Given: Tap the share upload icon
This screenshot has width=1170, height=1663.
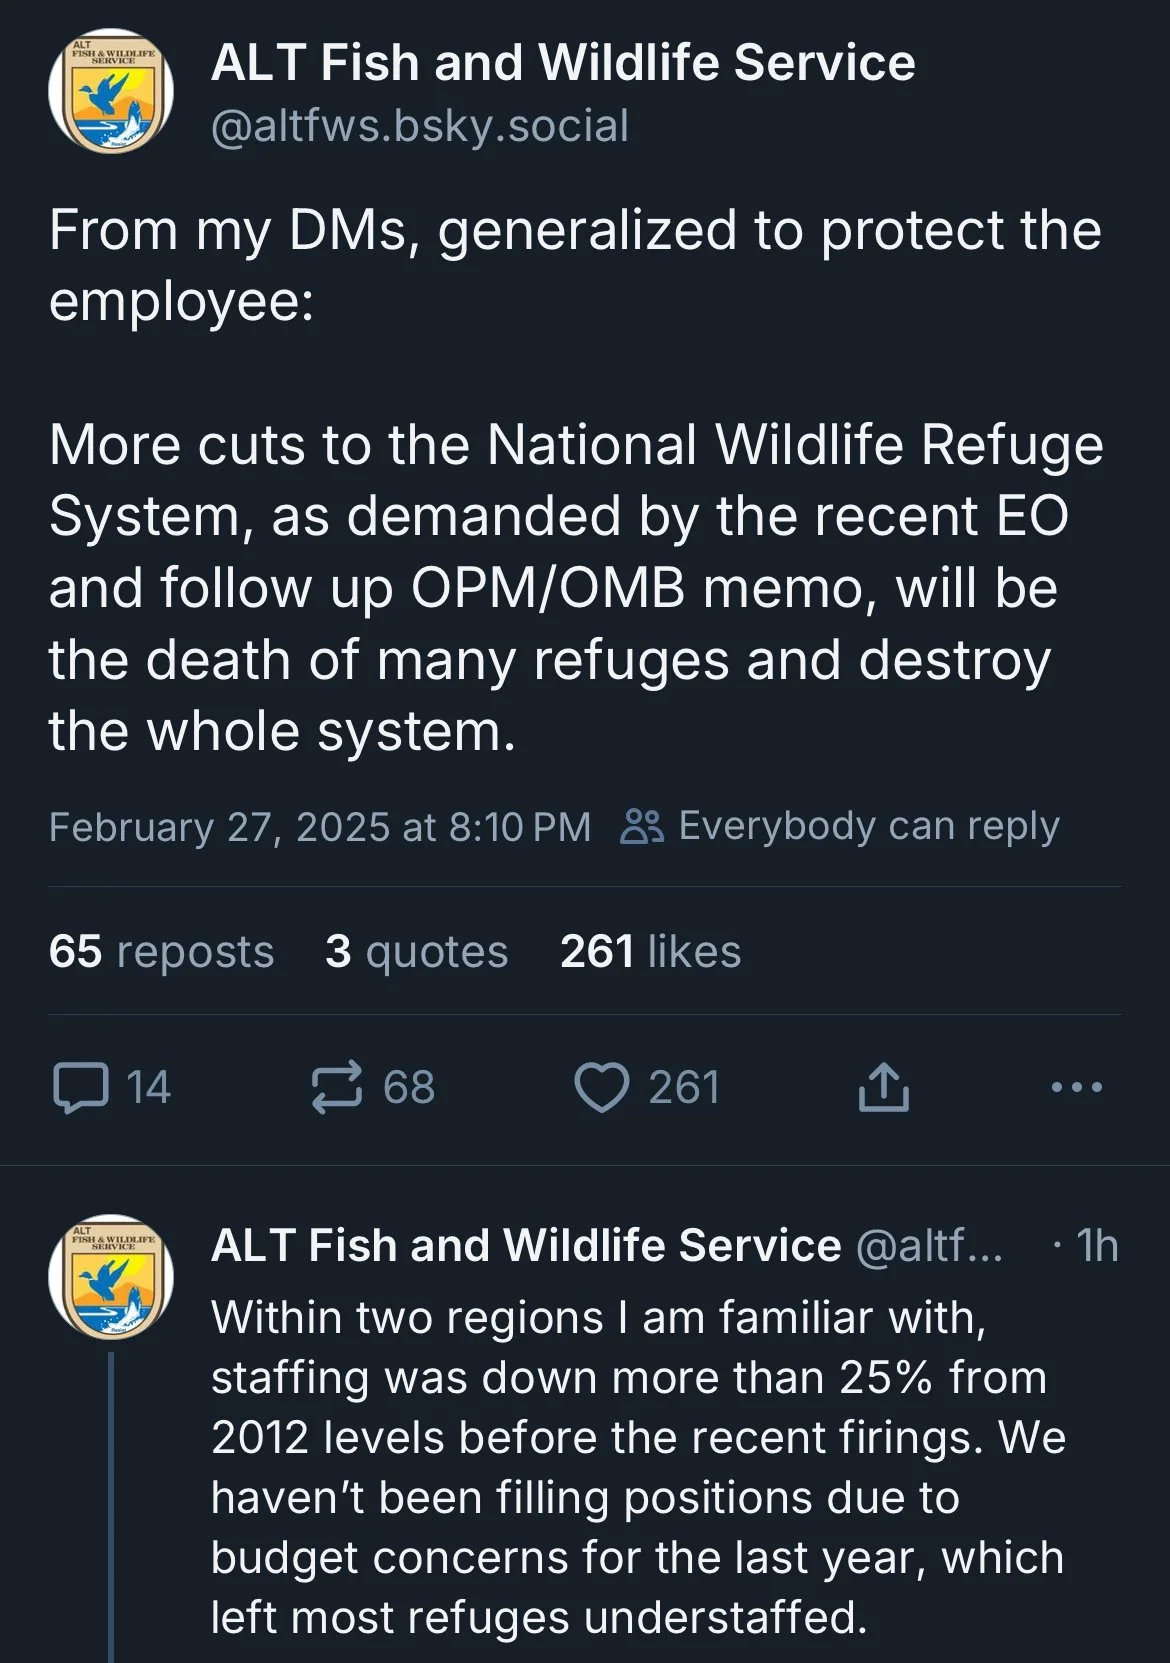Looking at the screenshot, I should (x=883, y=1088).
